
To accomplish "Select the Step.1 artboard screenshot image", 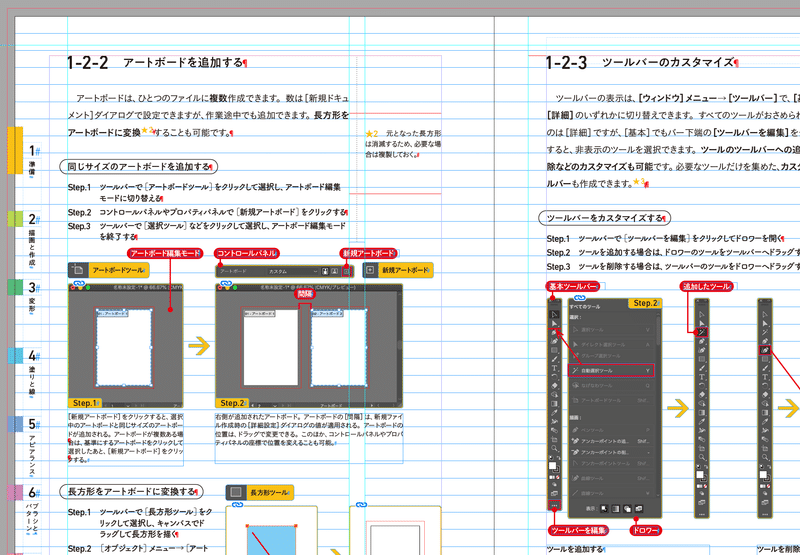I will (x=126, y=346).
